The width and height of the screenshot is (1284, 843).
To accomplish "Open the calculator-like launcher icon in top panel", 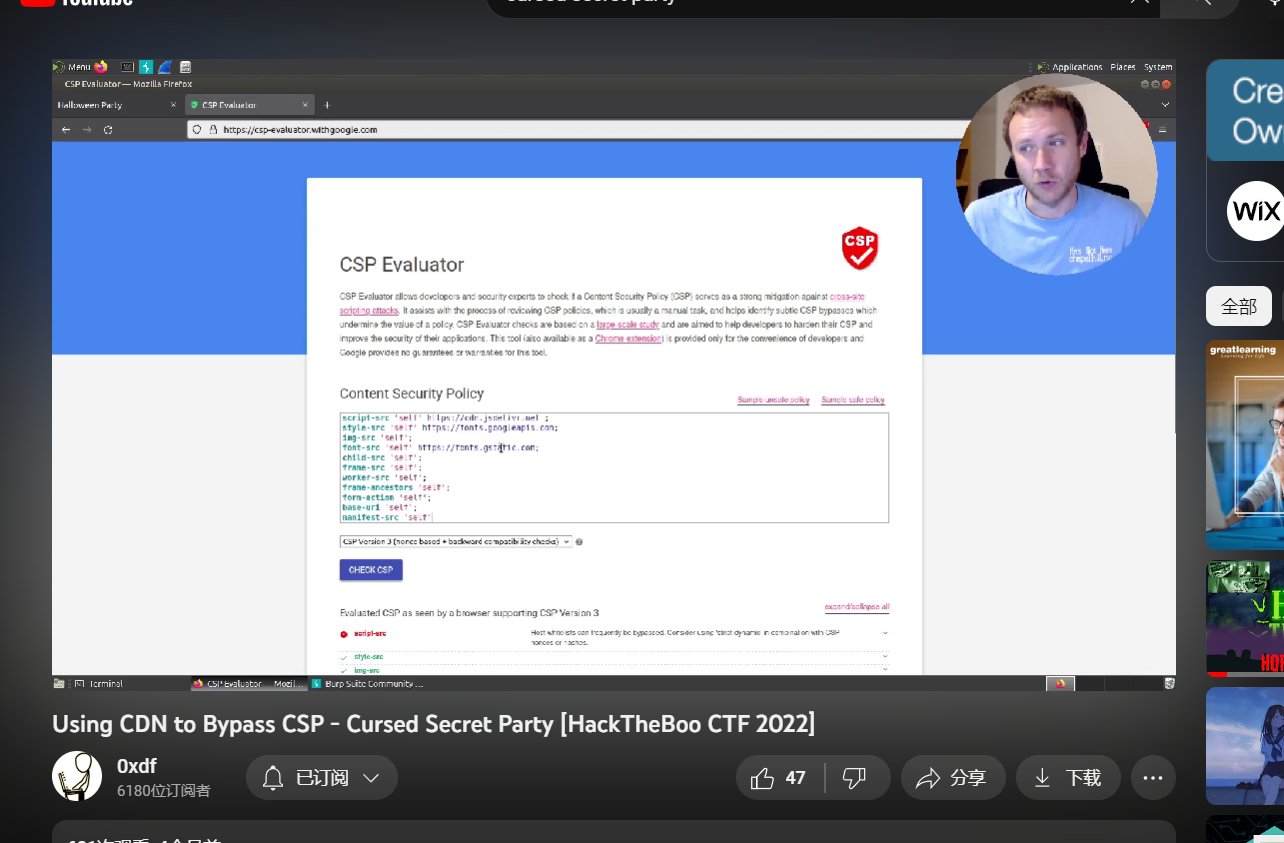I will click(185, 67).
